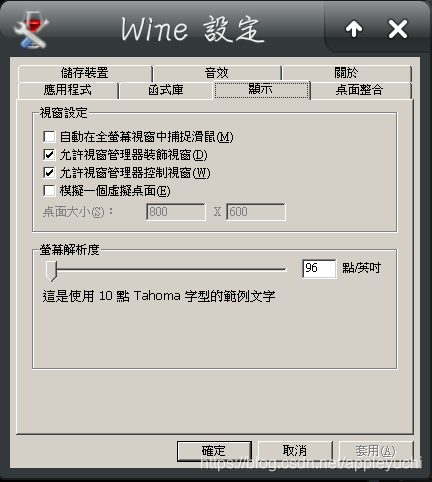Enable 自動在全螢幕視窗中捕捉滑鼠 checkbox

coord(49,136)
